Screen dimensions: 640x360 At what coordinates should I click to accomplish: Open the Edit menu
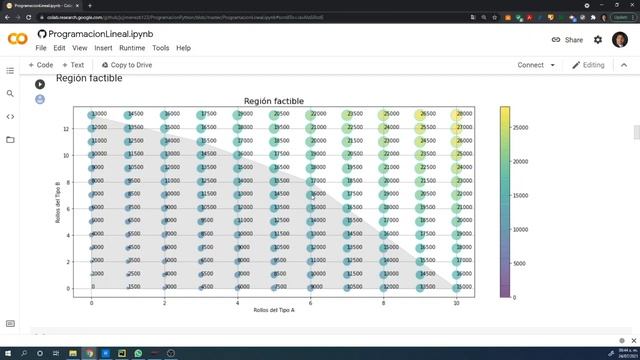coord(59,48)
